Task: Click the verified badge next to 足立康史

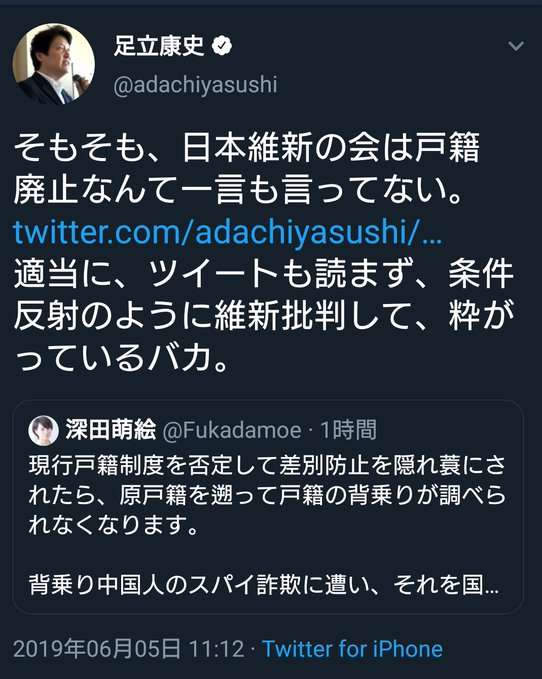Action: [222, 45]
